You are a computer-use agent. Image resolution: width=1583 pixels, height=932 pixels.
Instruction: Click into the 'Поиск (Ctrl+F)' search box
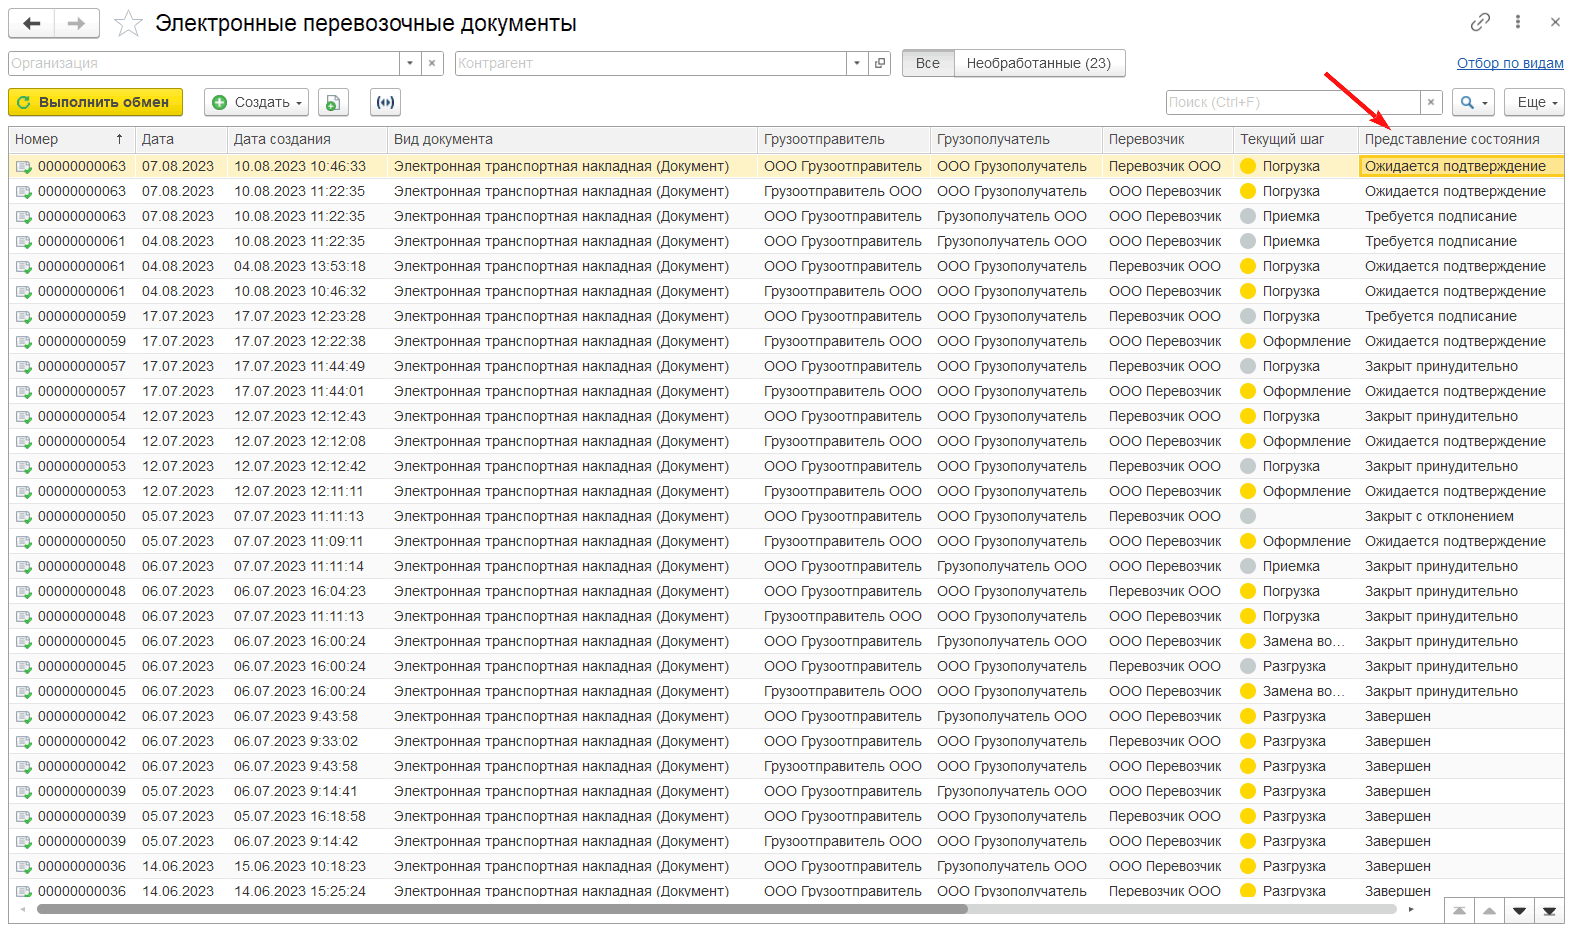click(1293, 102)
